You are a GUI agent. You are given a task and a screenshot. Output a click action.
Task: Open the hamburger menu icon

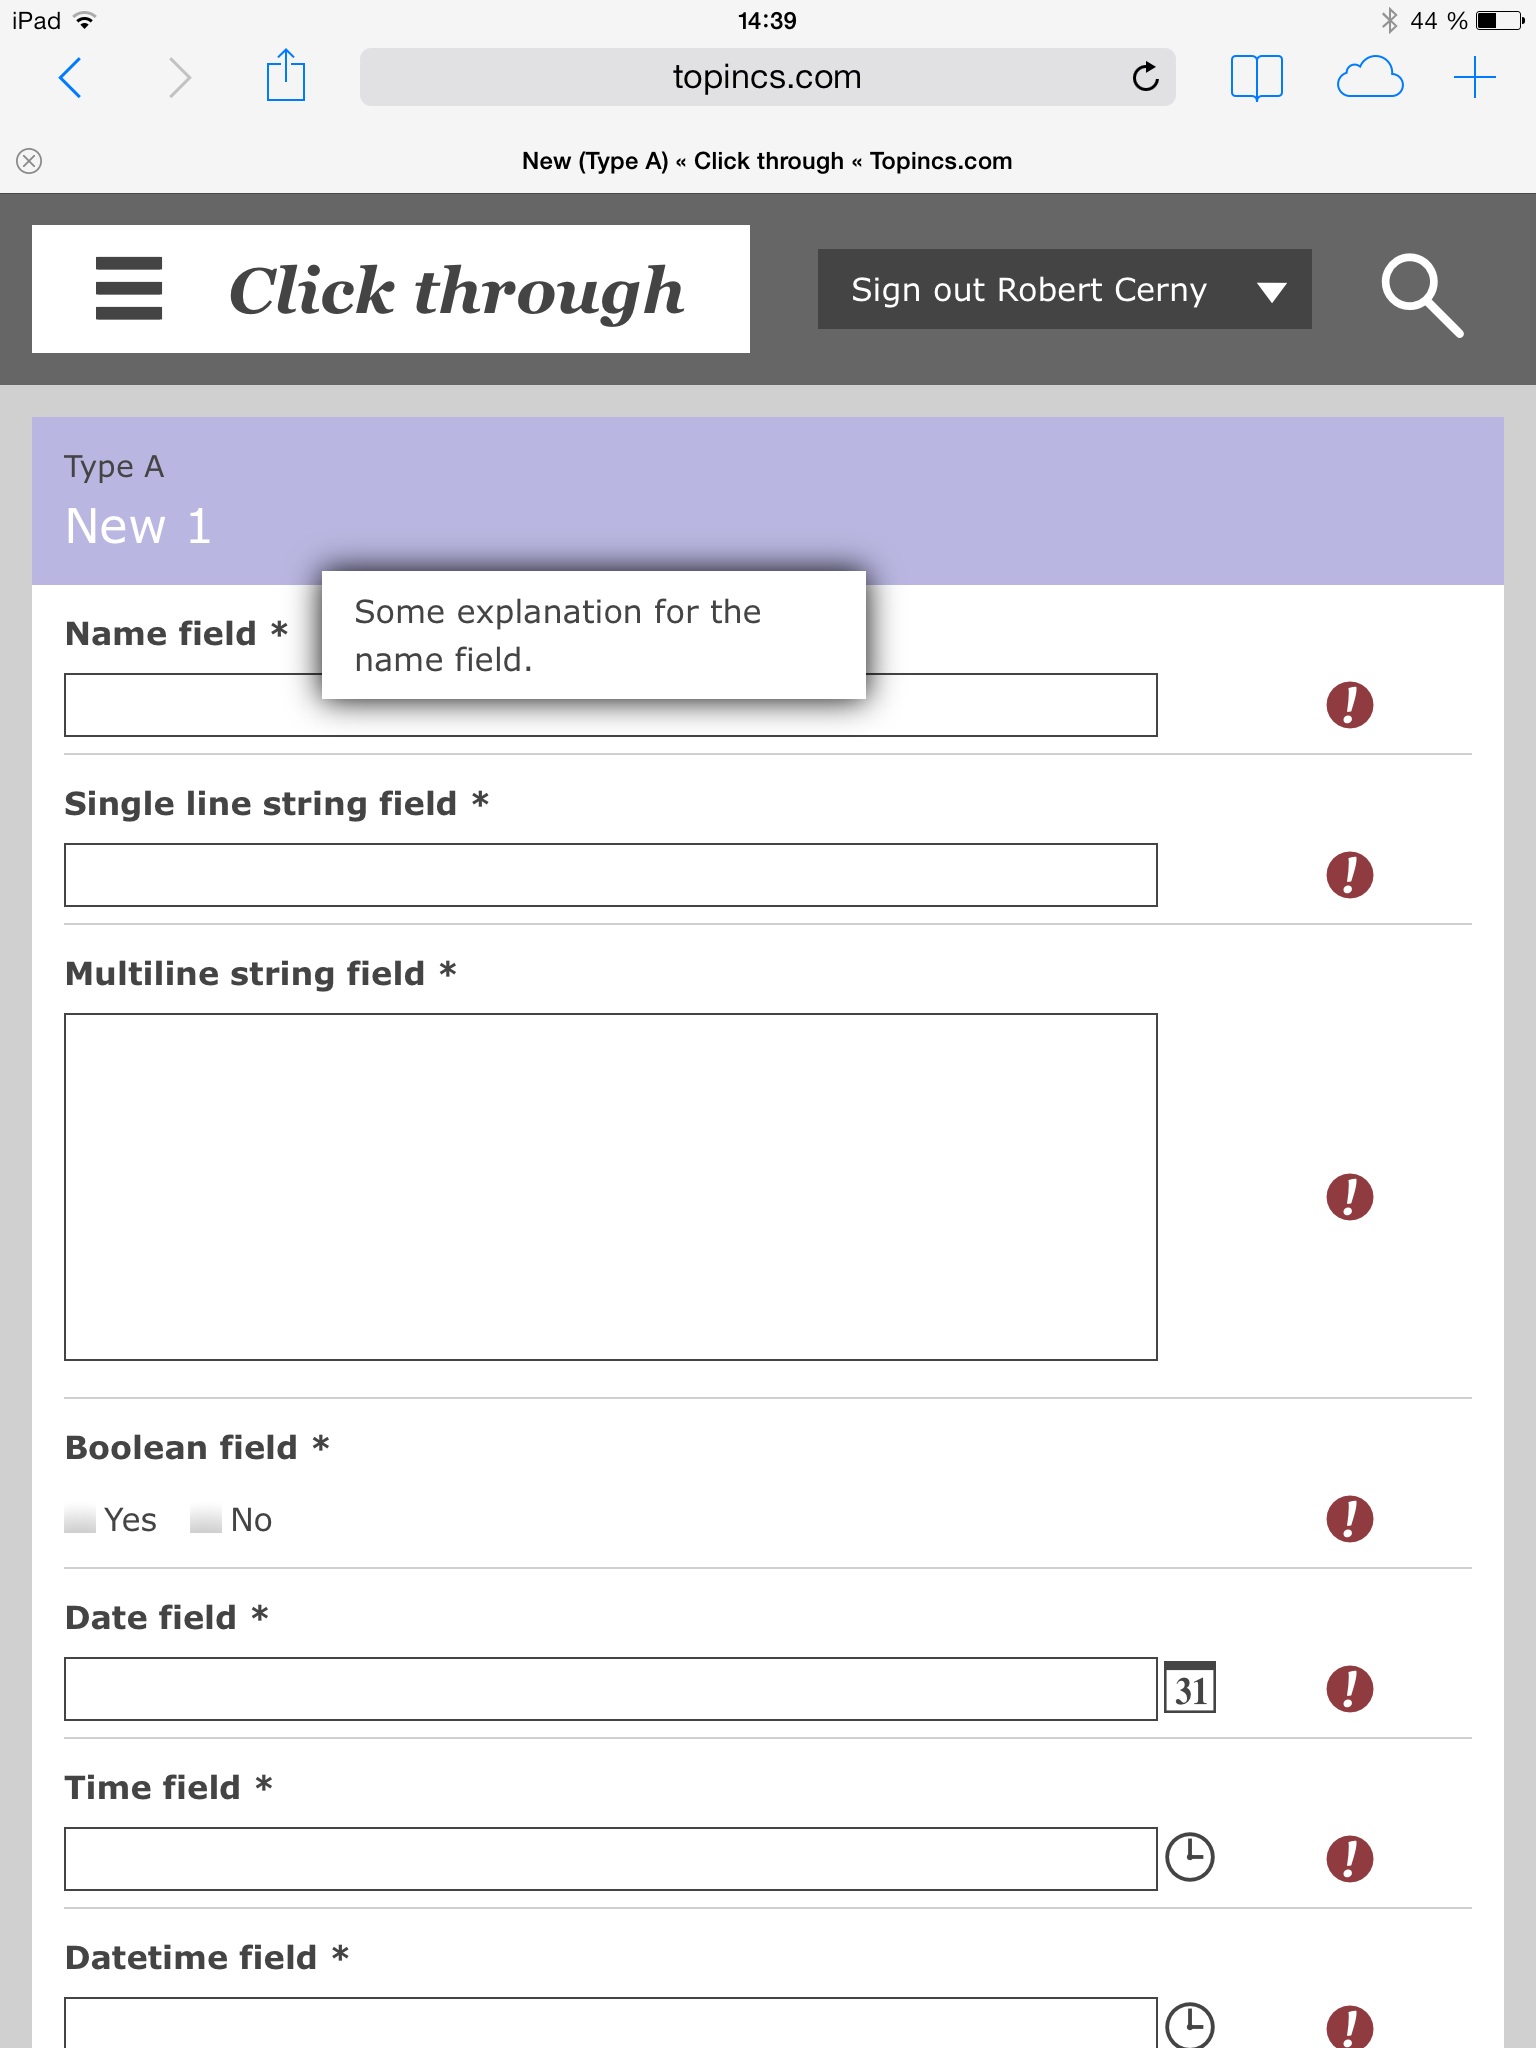(x=128, y=289)
